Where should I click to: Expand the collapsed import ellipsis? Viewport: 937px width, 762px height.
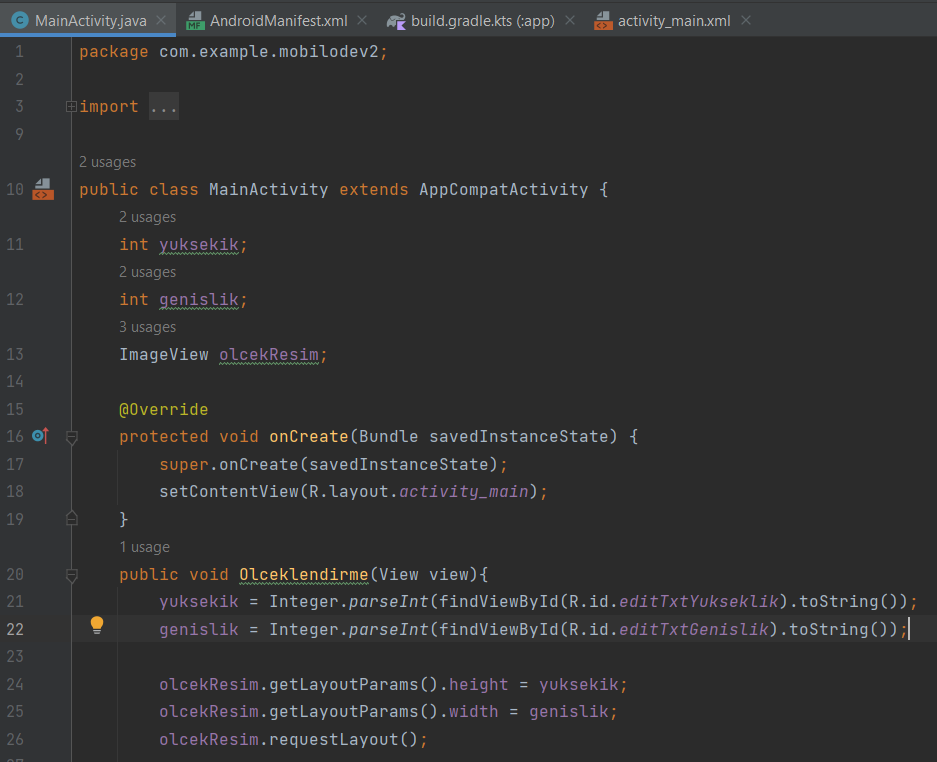(163, 107)
